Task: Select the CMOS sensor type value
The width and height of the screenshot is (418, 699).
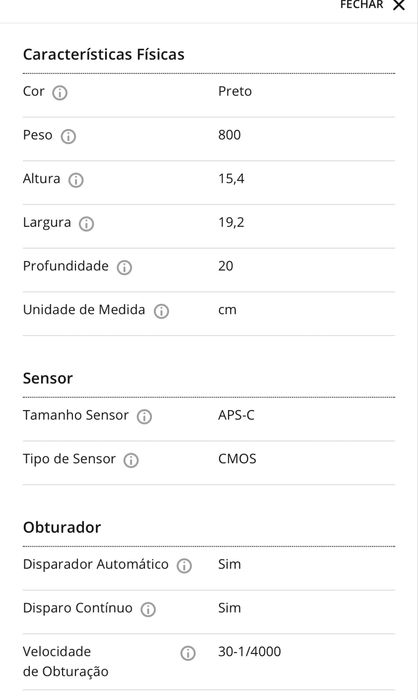Action: (x=237, y=459)
